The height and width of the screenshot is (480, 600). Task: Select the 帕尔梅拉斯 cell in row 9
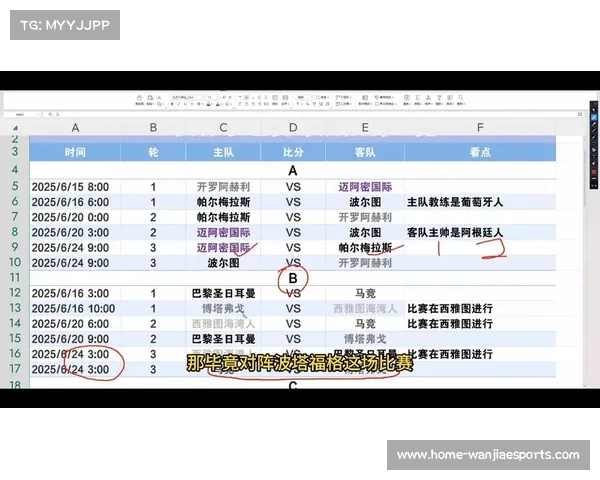tap(365, 248)
